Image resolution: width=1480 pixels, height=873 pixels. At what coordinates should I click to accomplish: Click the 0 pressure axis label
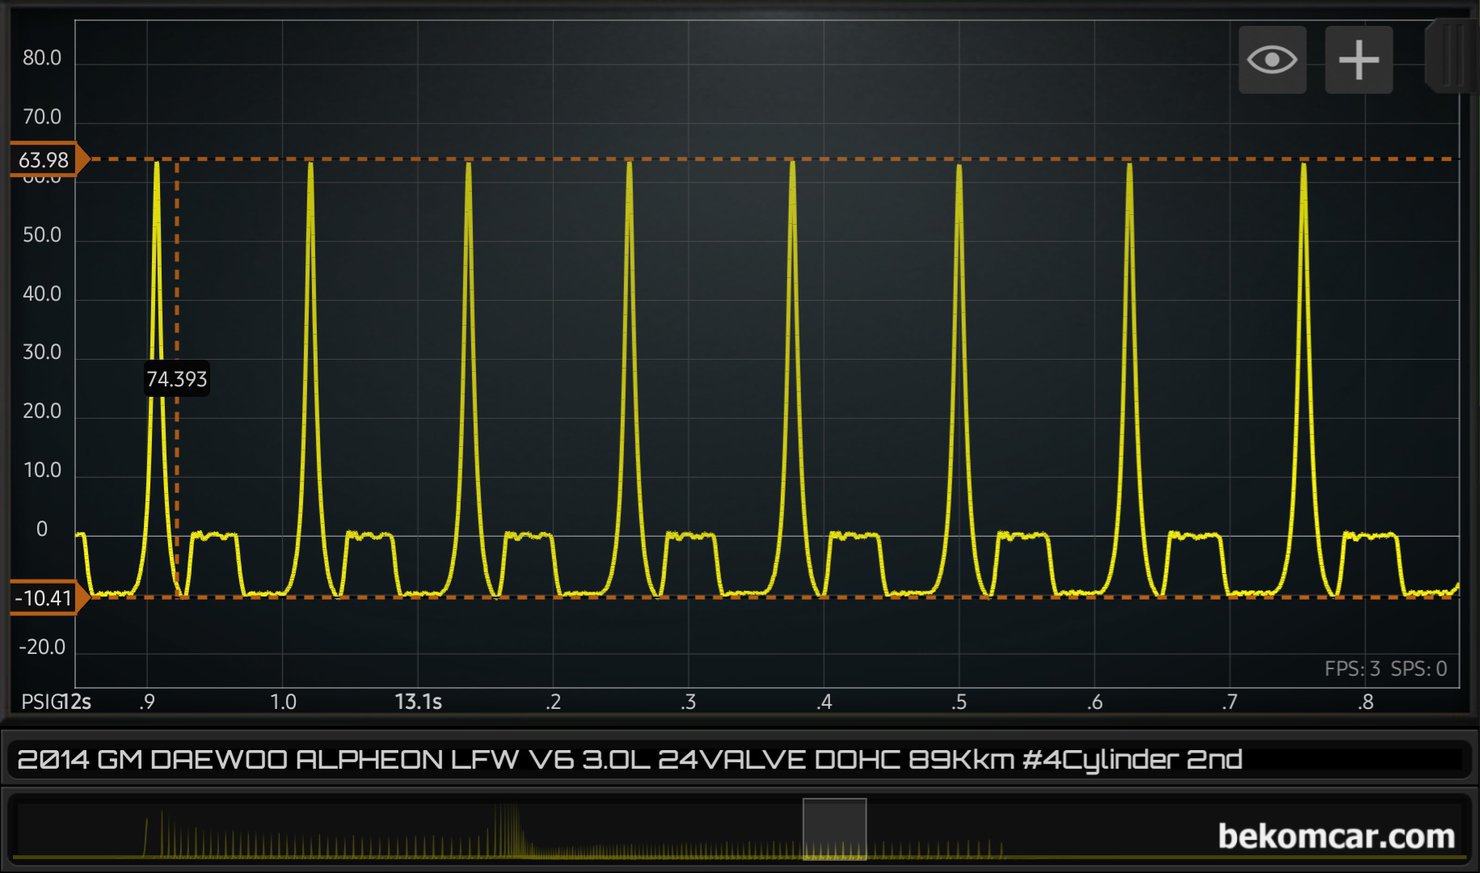tap(42, 529)
